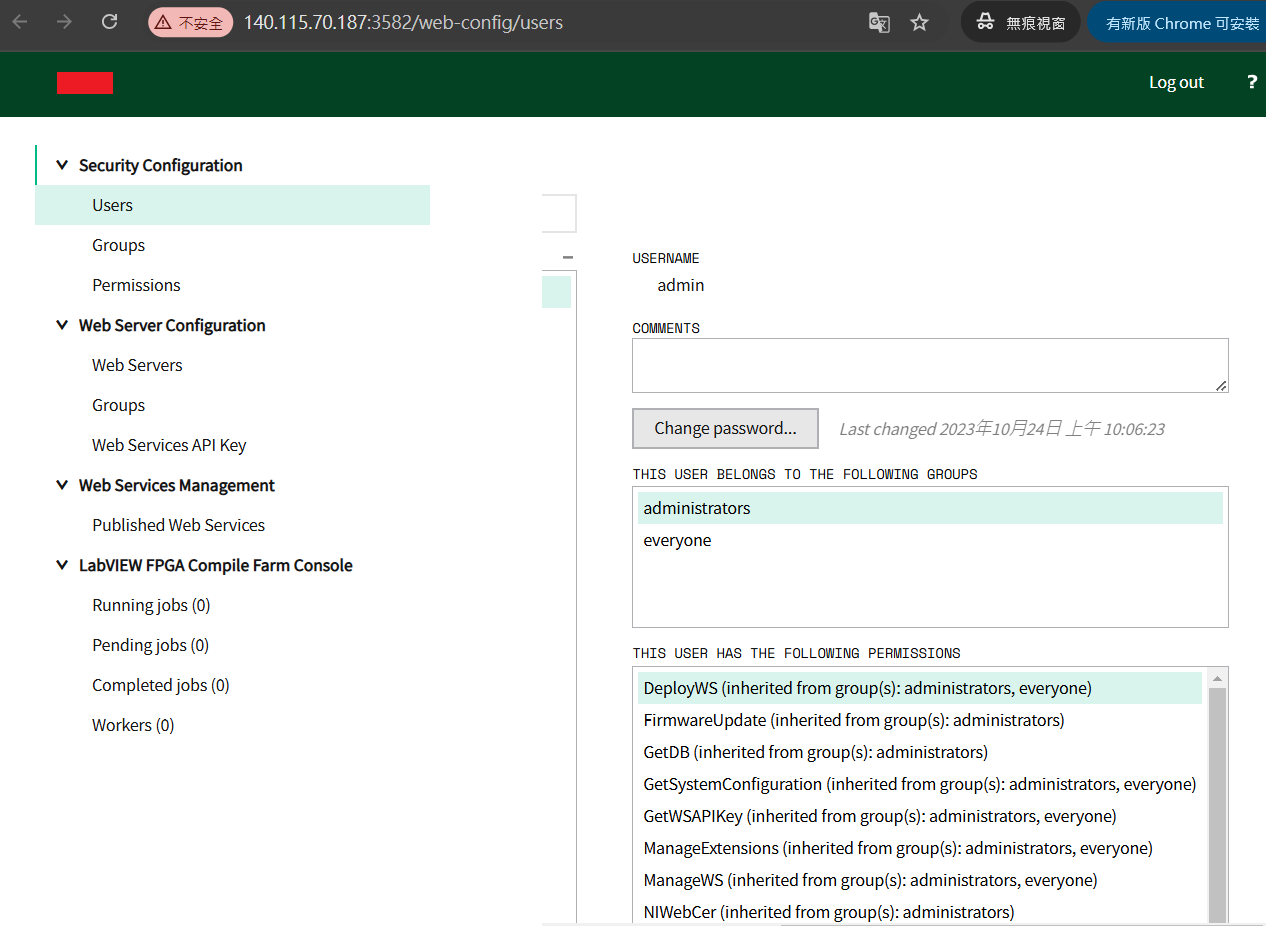Select the administrators group entry

point(930,508)
